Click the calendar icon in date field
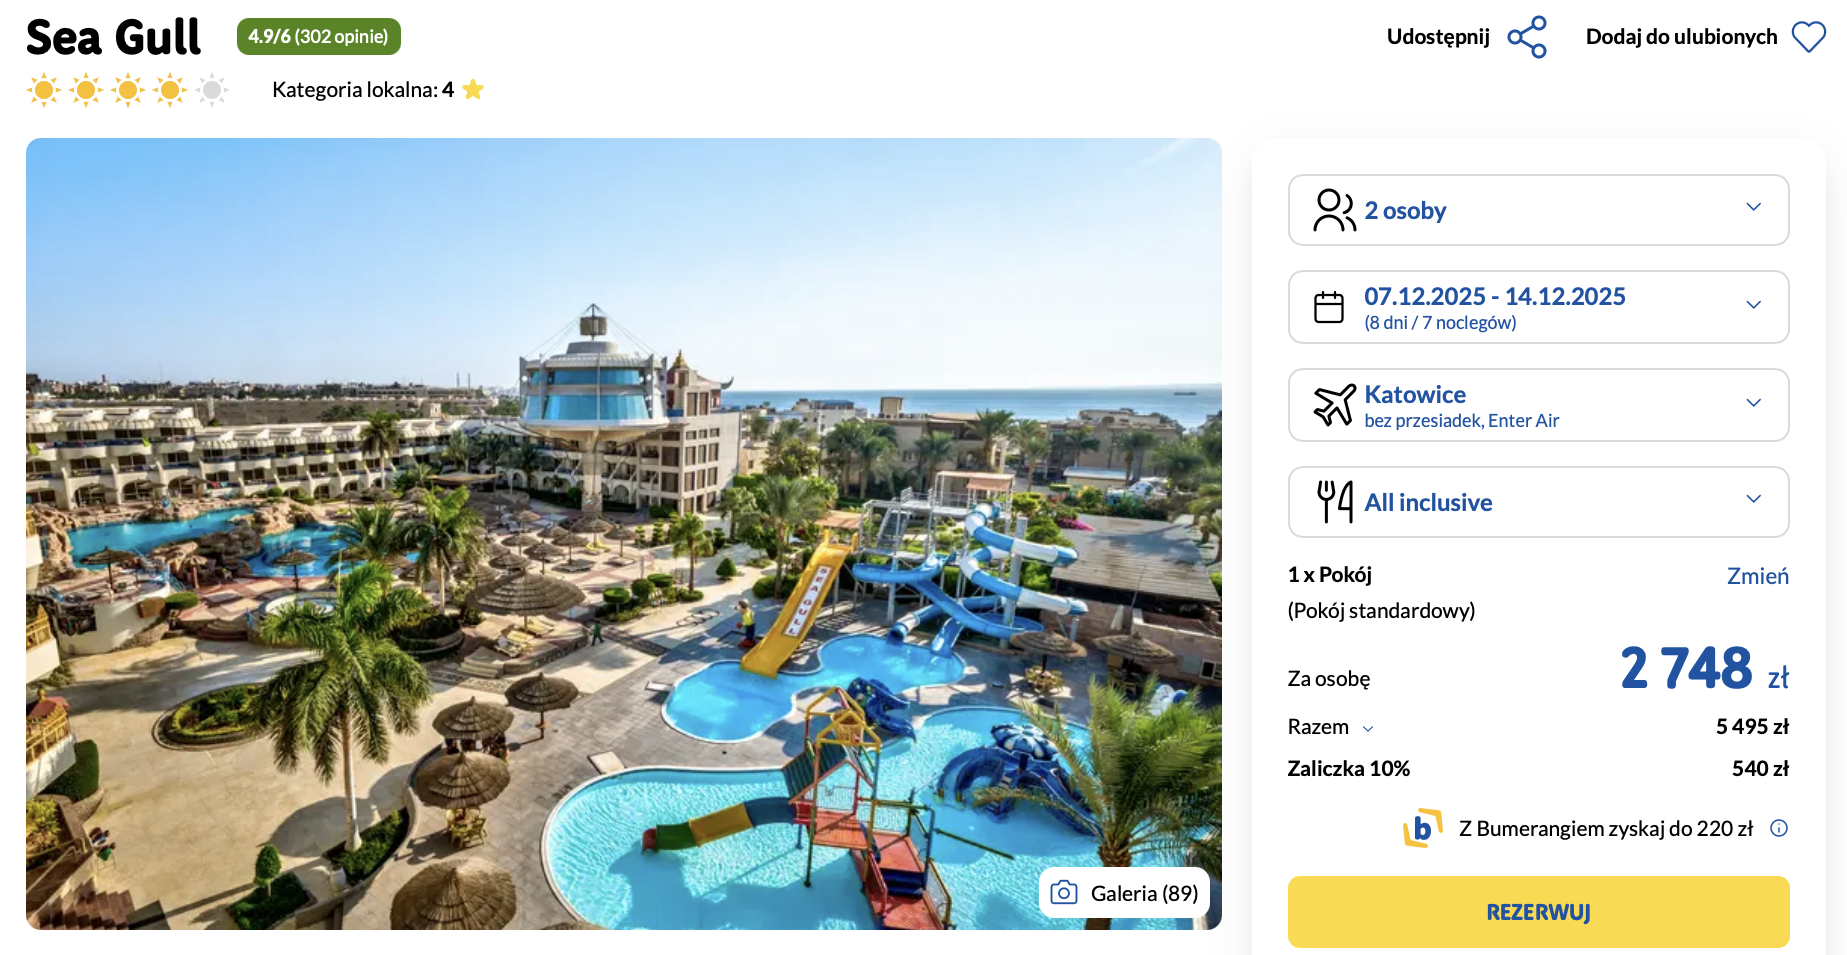This screenshot has height=955, width=1847. 1329,307
